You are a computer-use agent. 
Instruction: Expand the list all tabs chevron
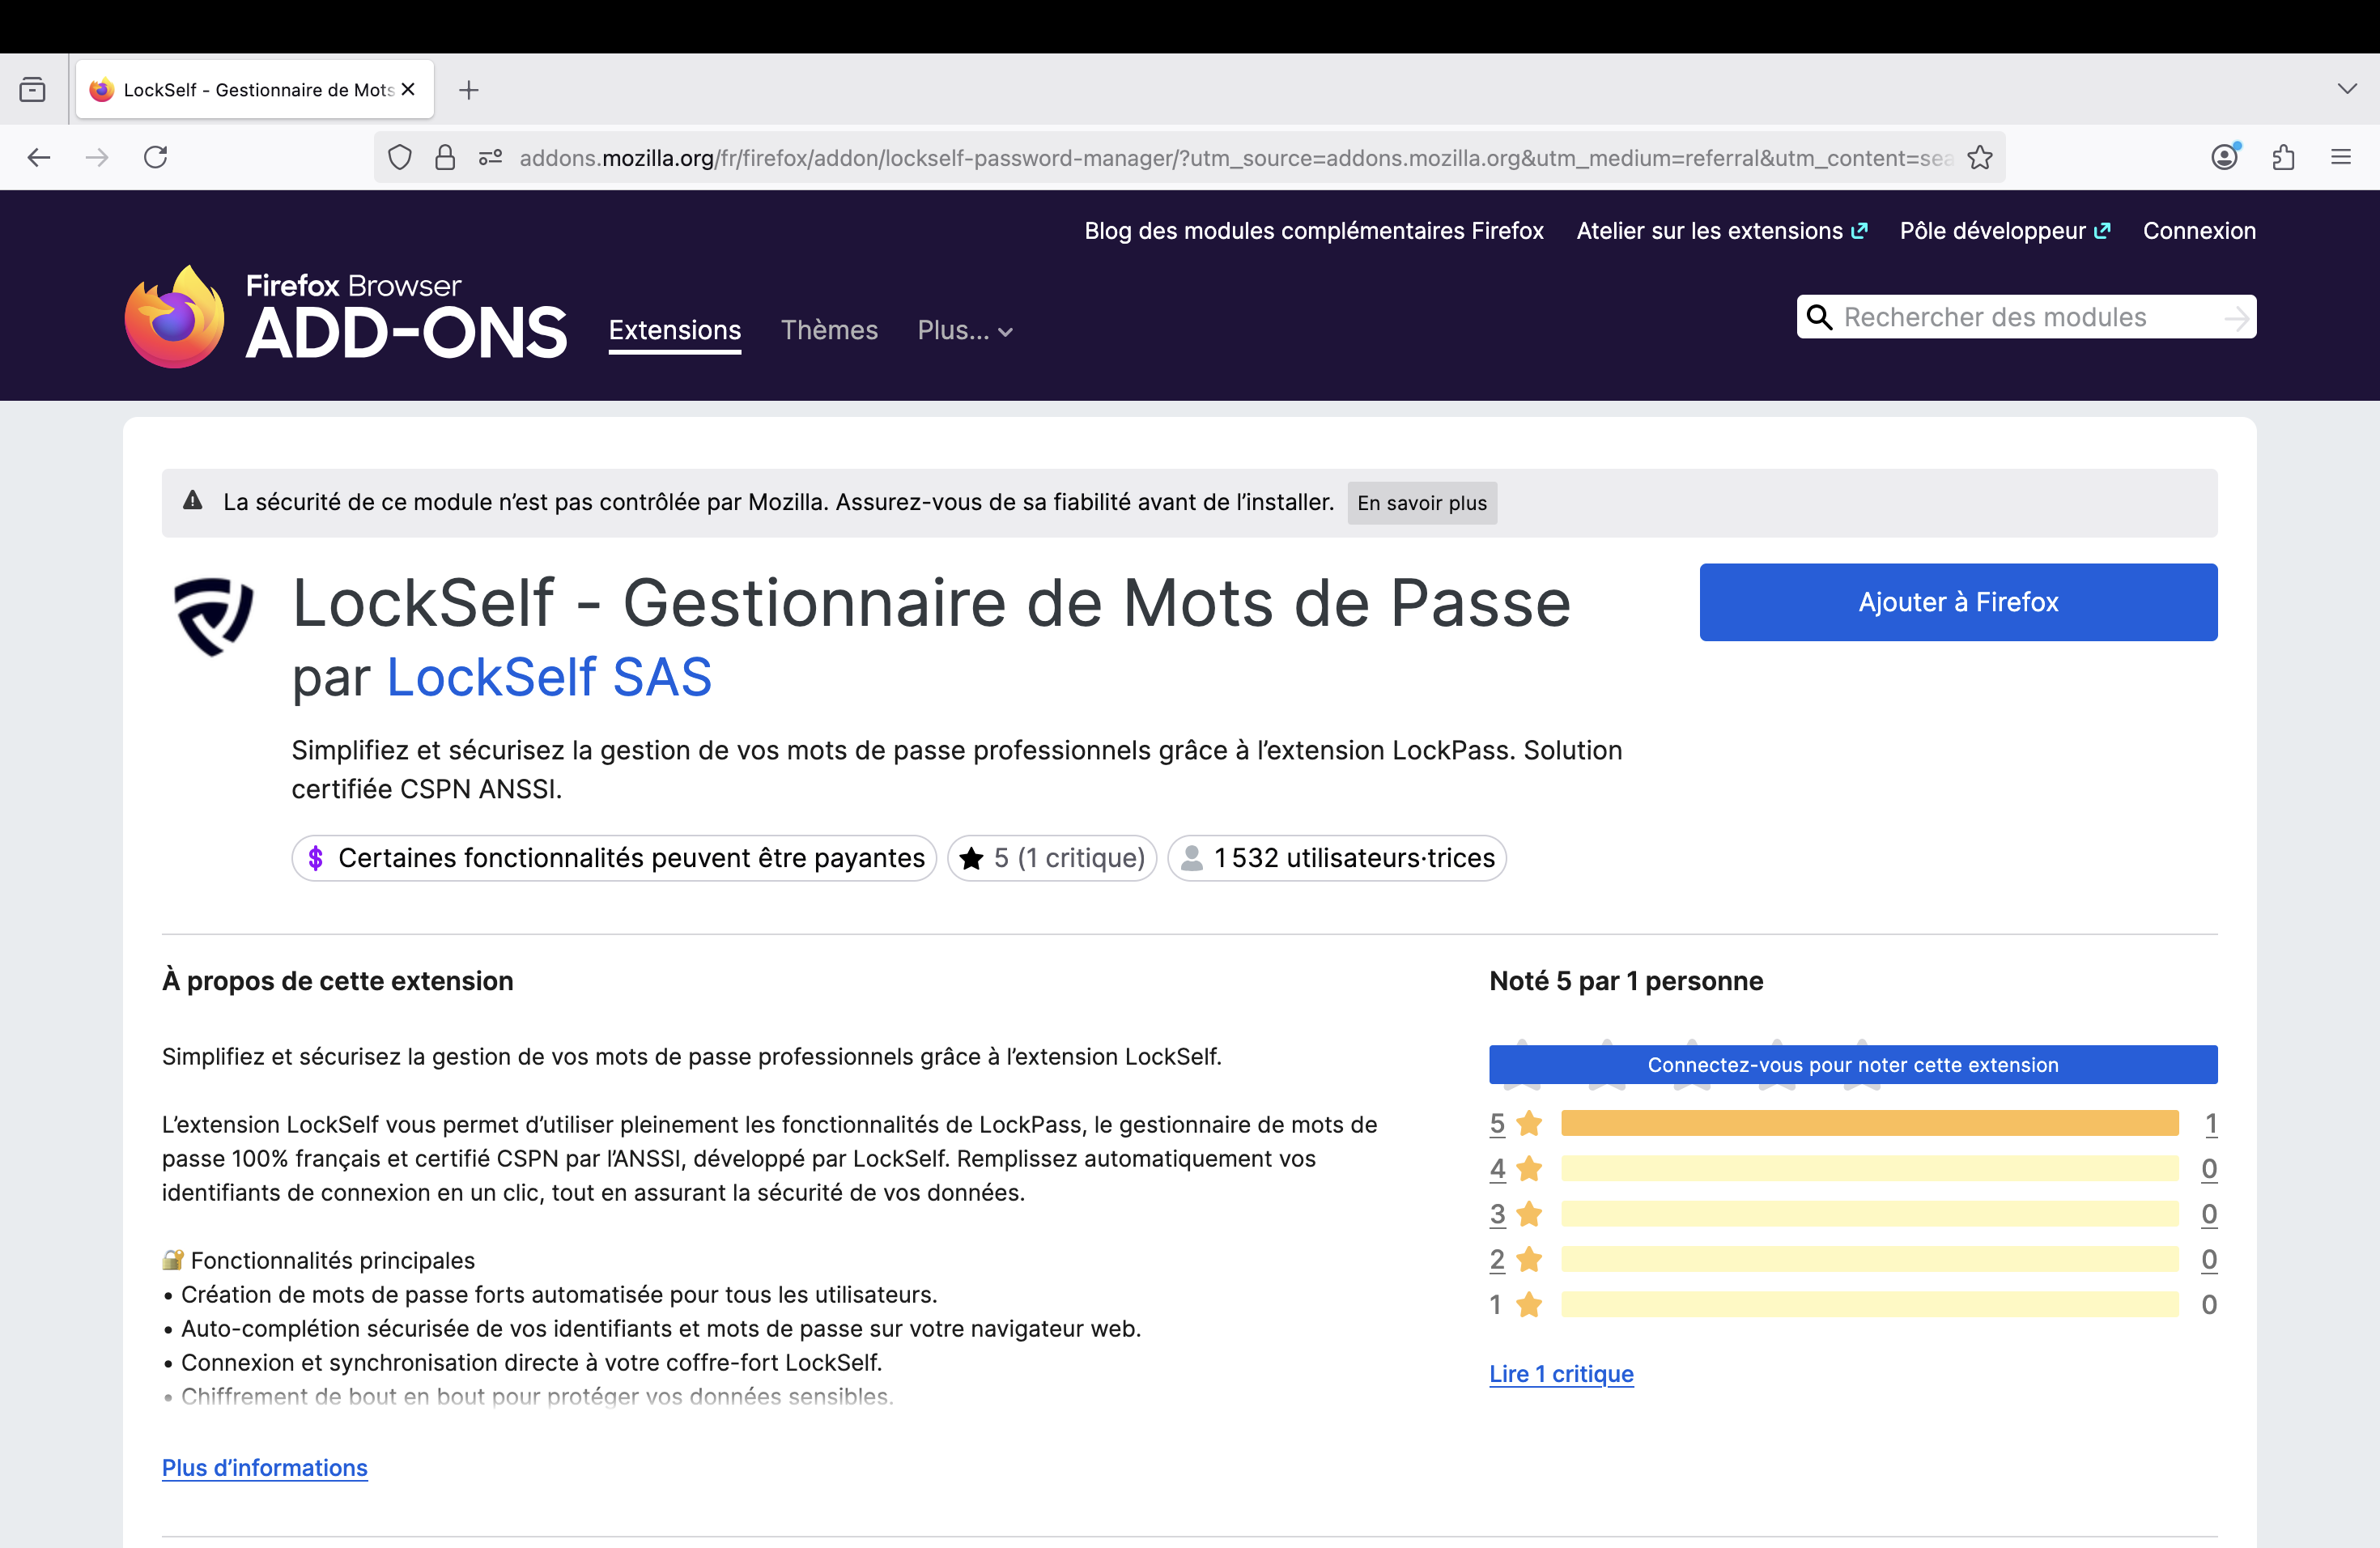pos(2347,89)
